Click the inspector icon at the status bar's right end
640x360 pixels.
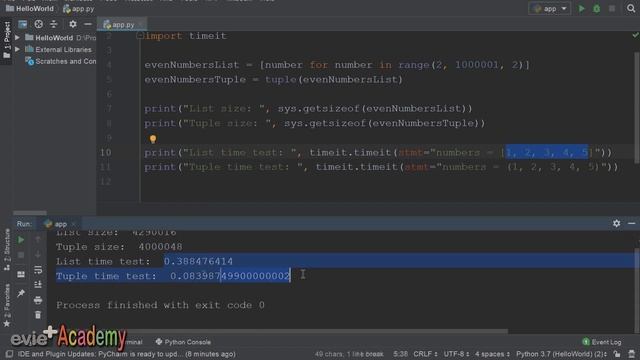point(632,354)
